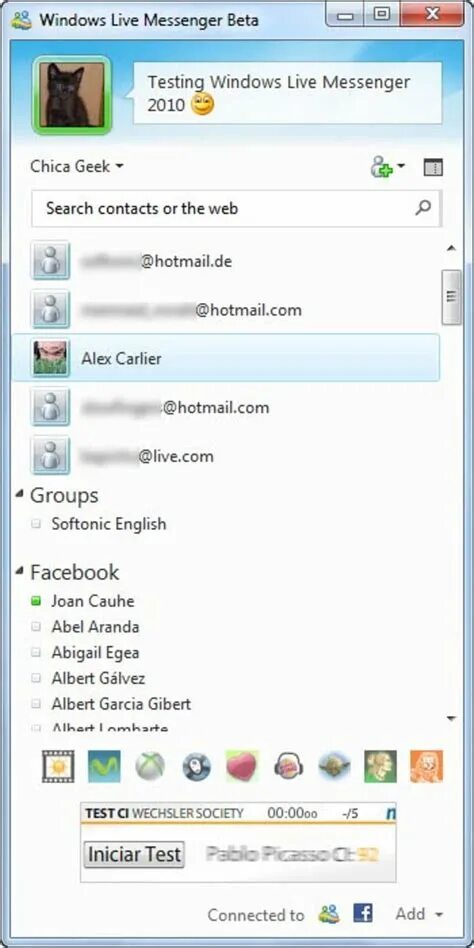Switch view with the layout icon
Viewport: 474px width, 948px height.
[x=433, y=167]
